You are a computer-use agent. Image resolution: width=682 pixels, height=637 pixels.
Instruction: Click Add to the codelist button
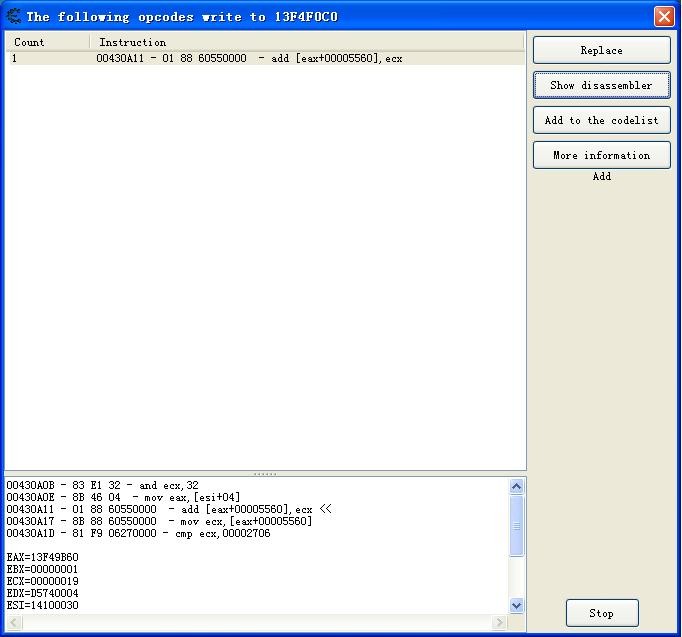click(602, 120)
